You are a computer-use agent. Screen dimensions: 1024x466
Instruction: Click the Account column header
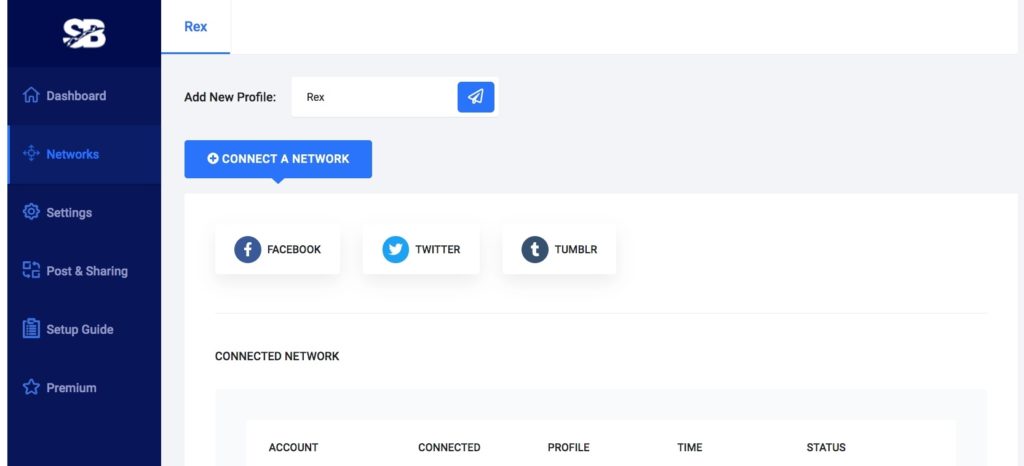pyautogui.click(x=293, y=448)
